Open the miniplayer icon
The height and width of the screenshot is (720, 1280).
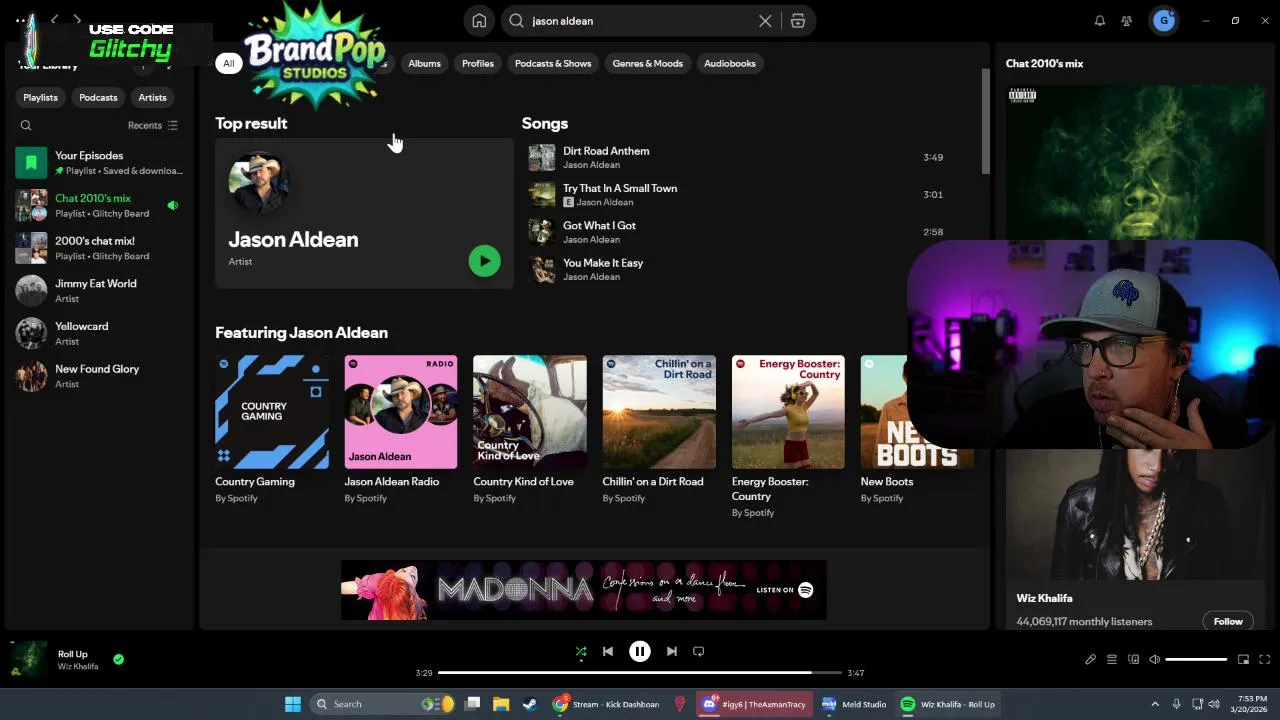pyautogui.click(x=1244, y=660)
